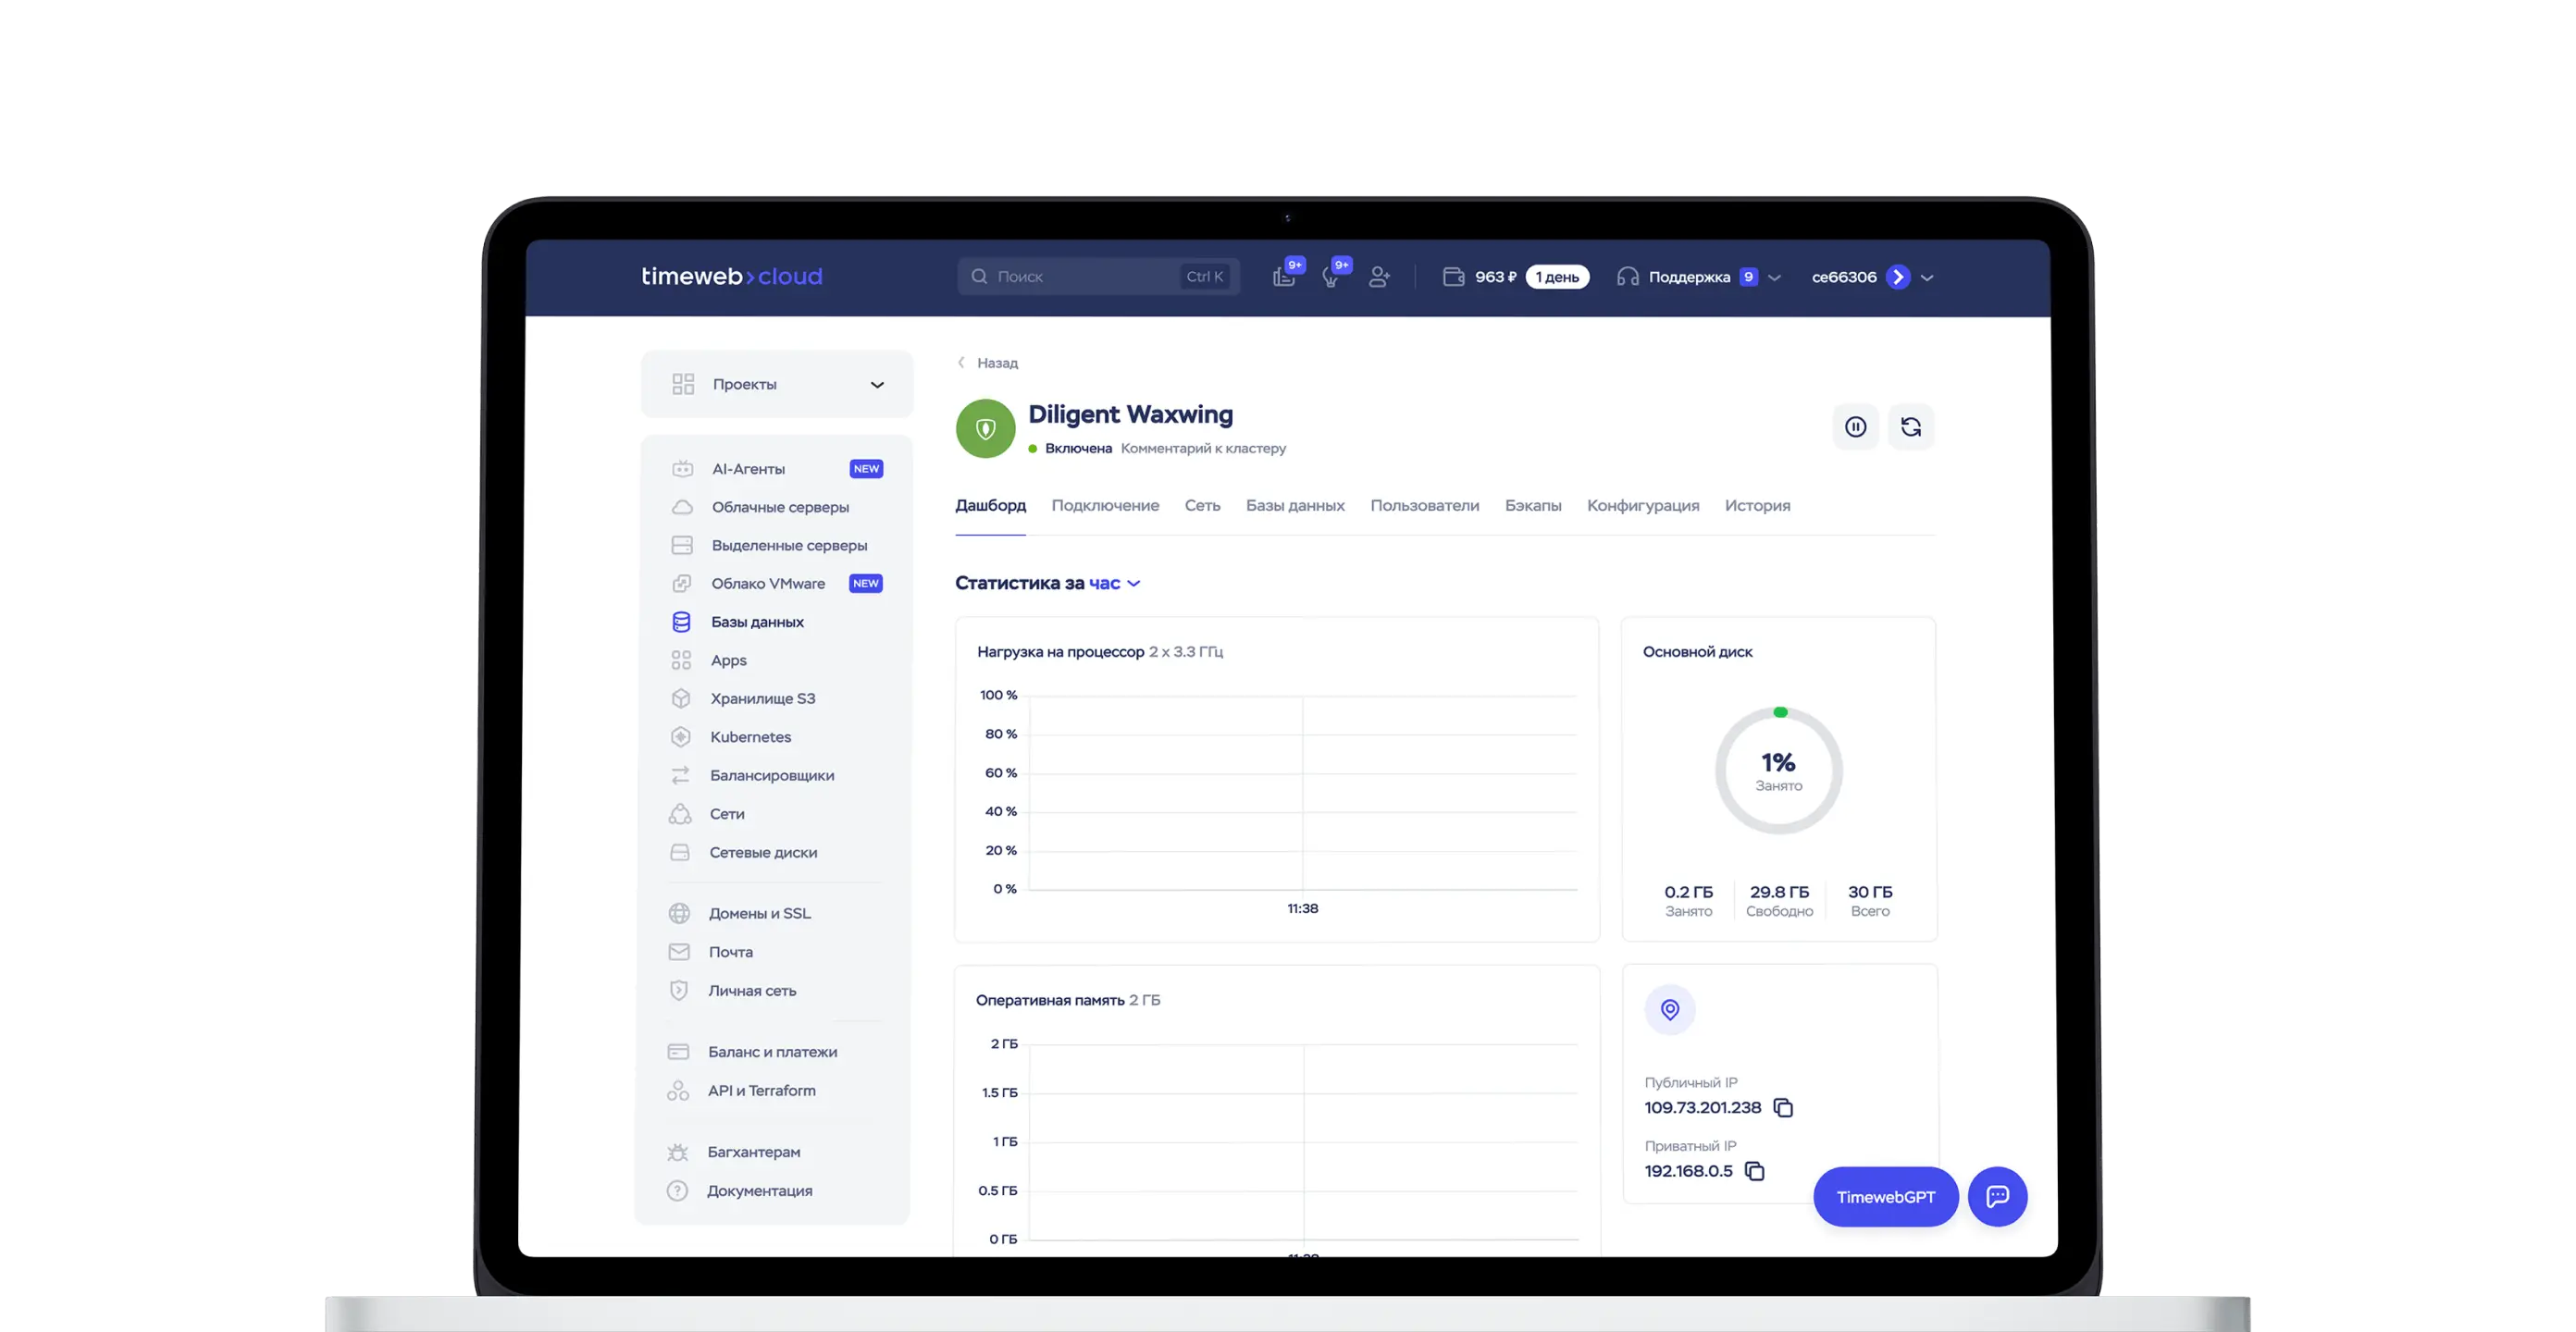This screenshot has height=1332, width=2576.
Task: Copy the private IP 192.168.0.5
Action: click(x=1754, y=1171)
